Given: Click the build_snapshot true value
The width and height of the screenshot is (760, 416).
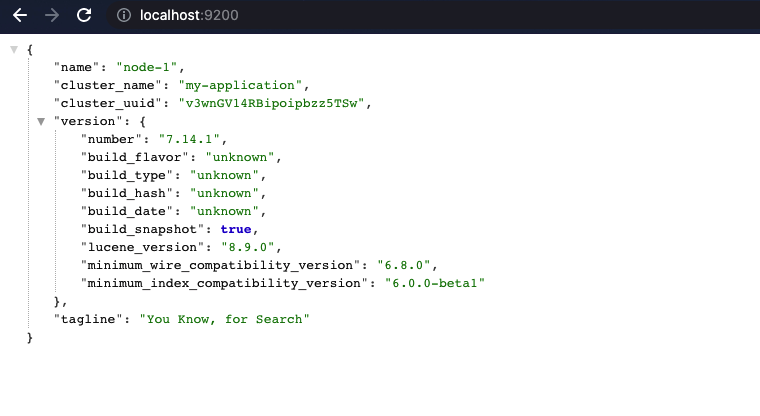Looking at the screenshot, I should (236, 229).
